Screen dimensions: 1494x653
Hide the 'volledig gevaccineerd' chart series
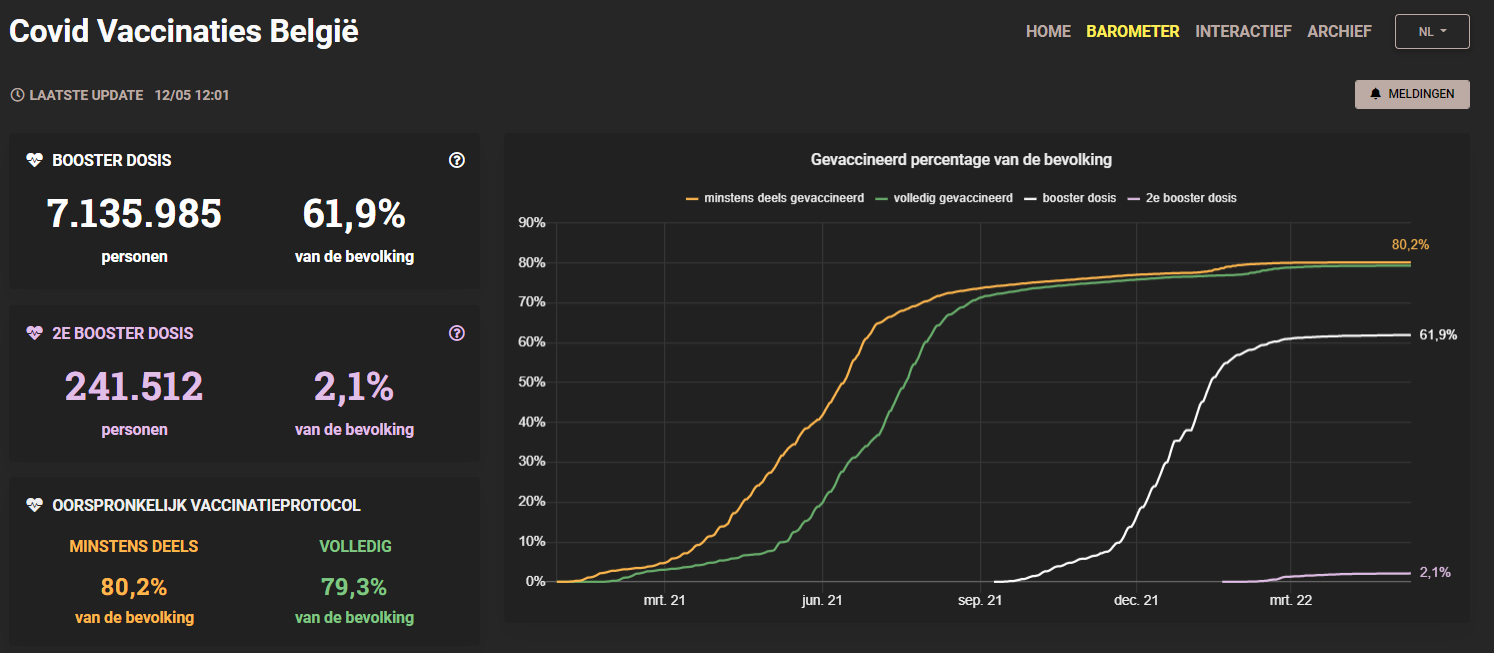coord(944,198)
